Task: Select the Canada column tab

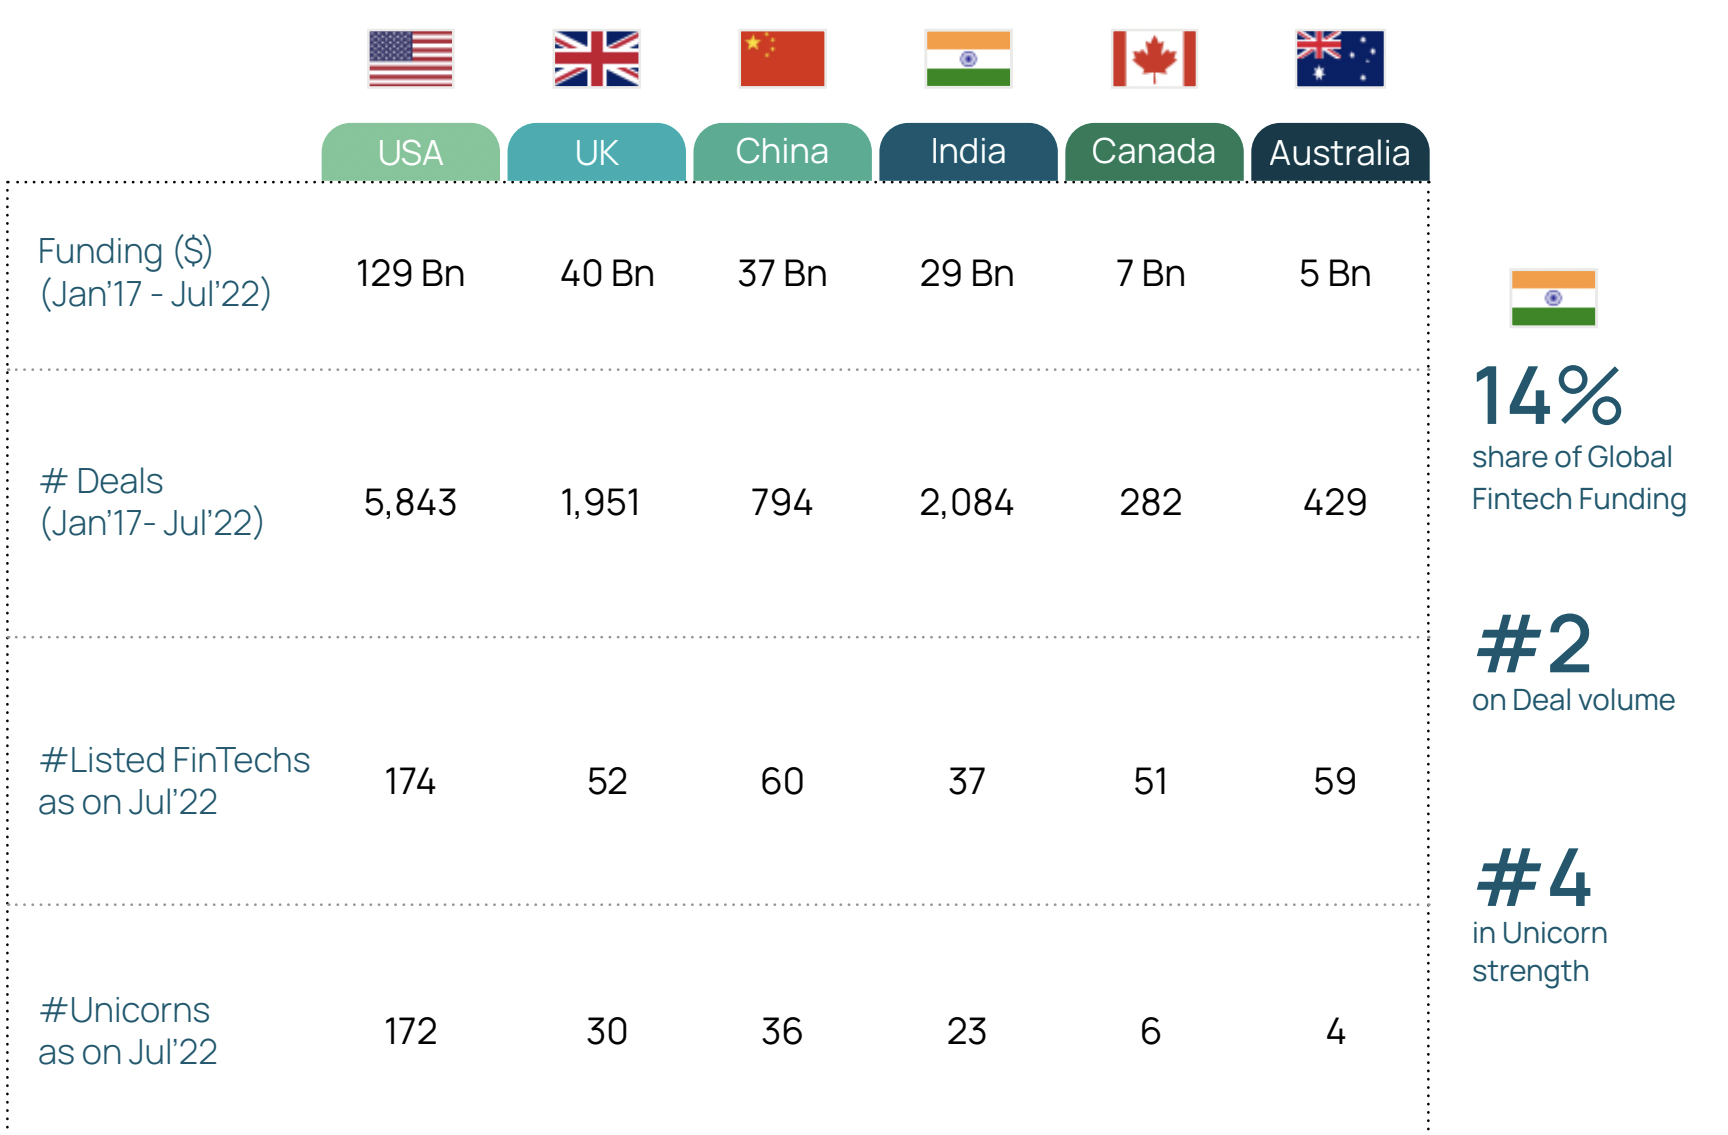Action: coord(1154,153)
